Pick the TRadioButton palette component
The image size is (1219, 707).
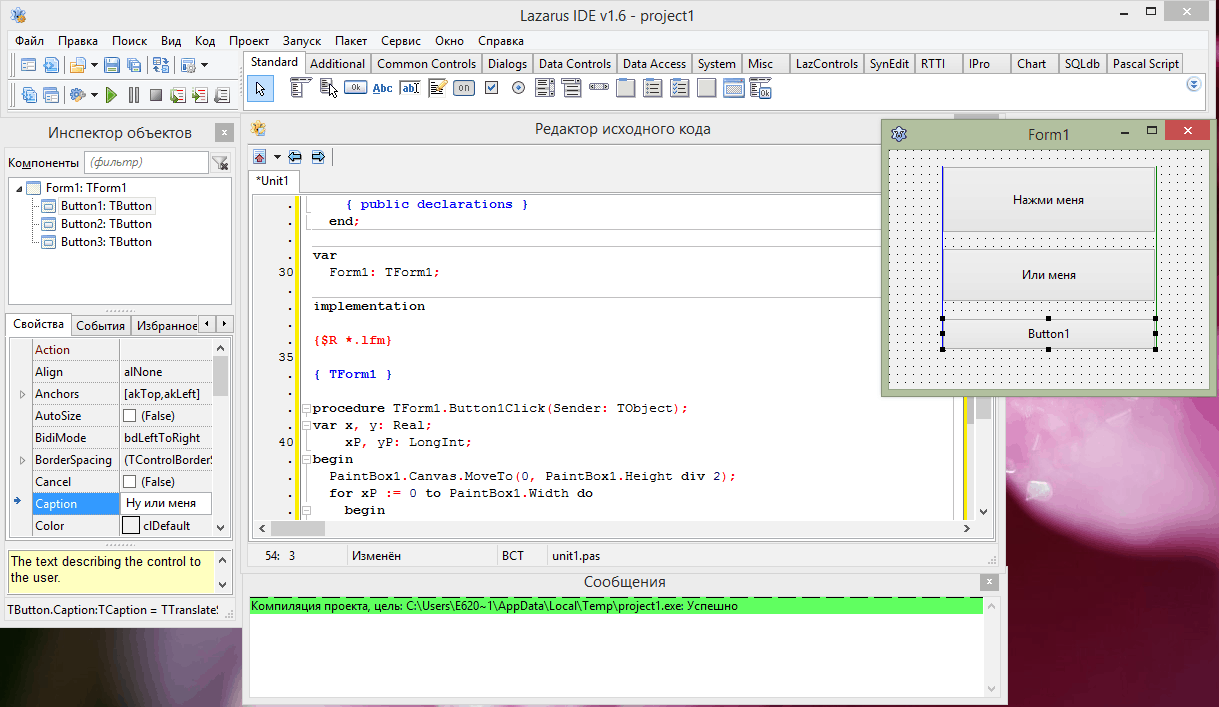518,88
